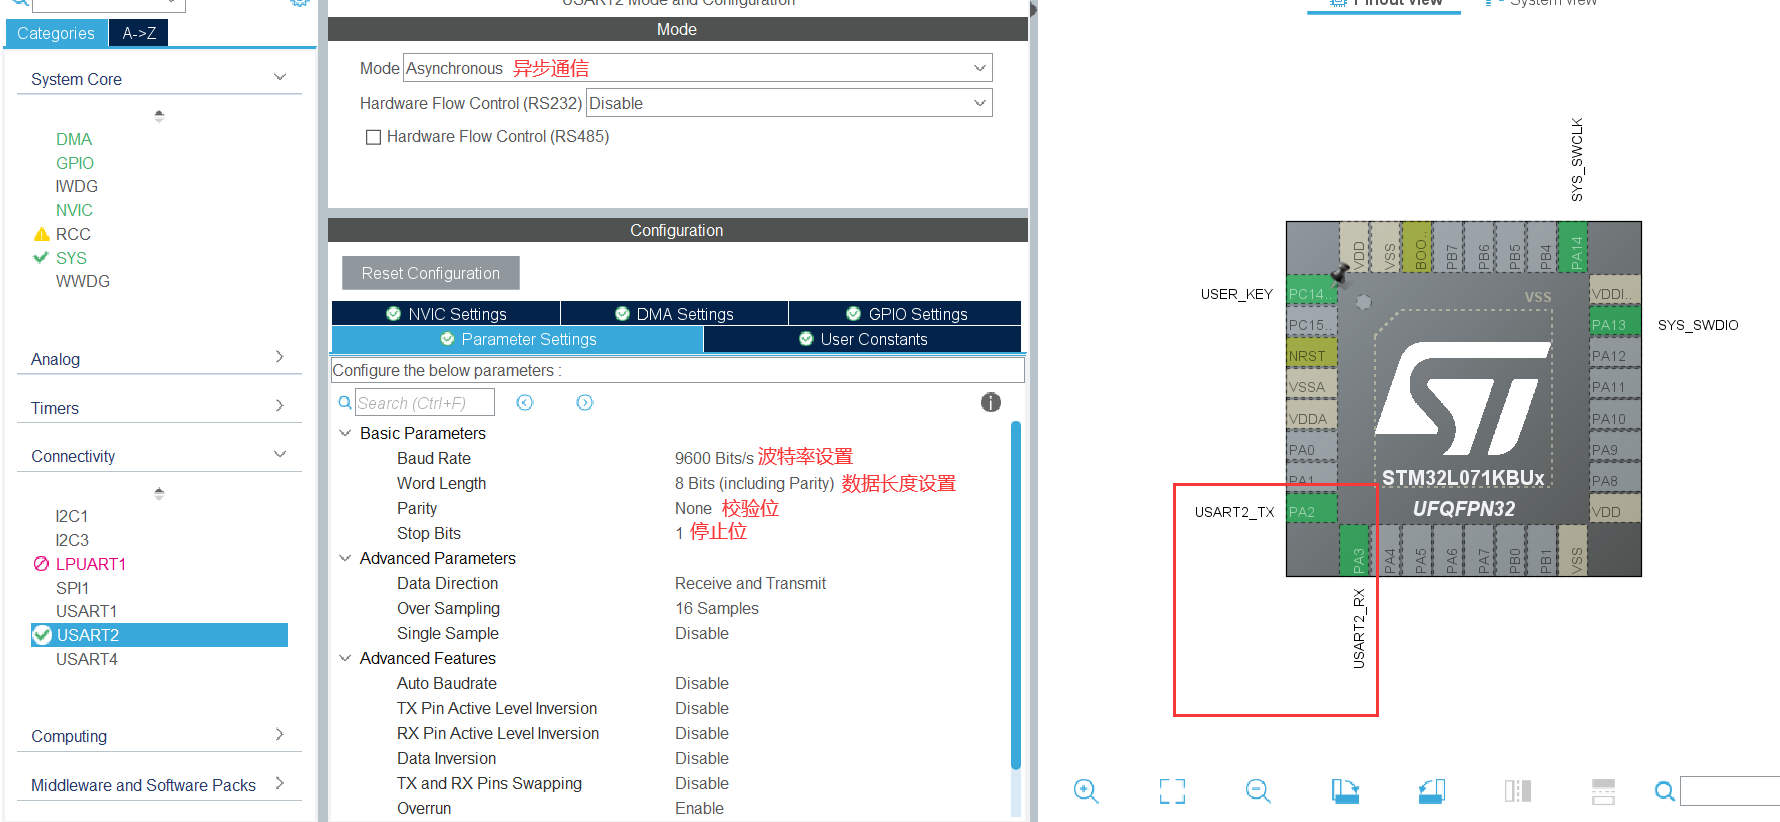Select DMA in System Core

(74, 139)
